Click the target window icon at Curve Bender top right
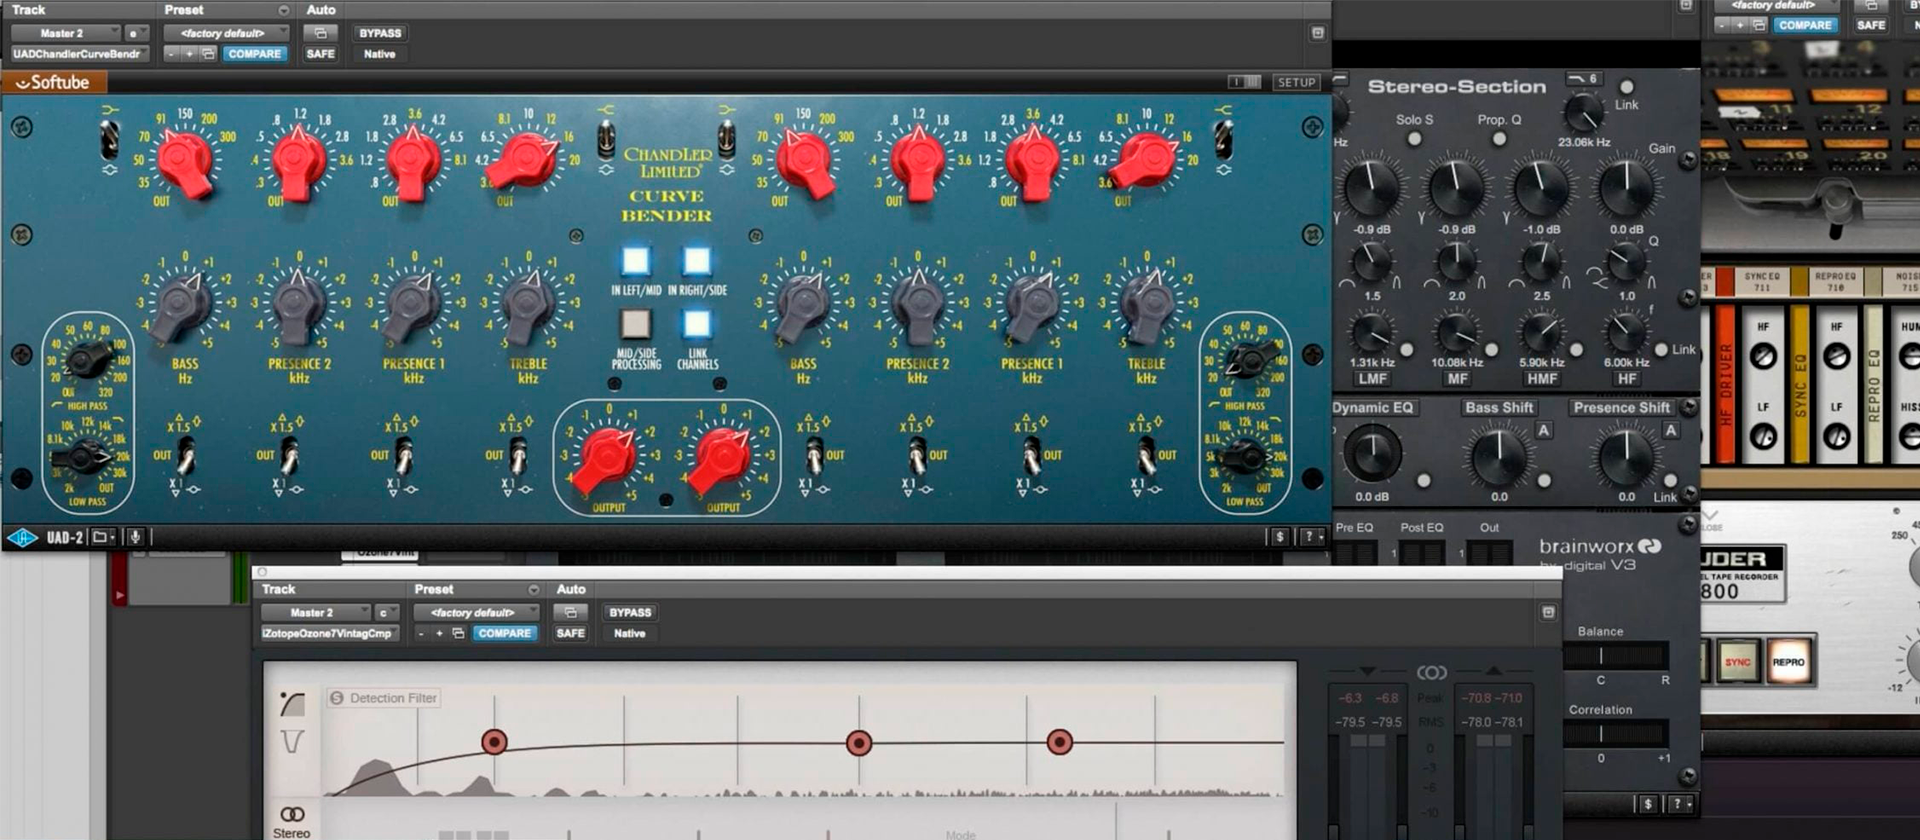This screenshot has height=840, width=1920. 1318,33
